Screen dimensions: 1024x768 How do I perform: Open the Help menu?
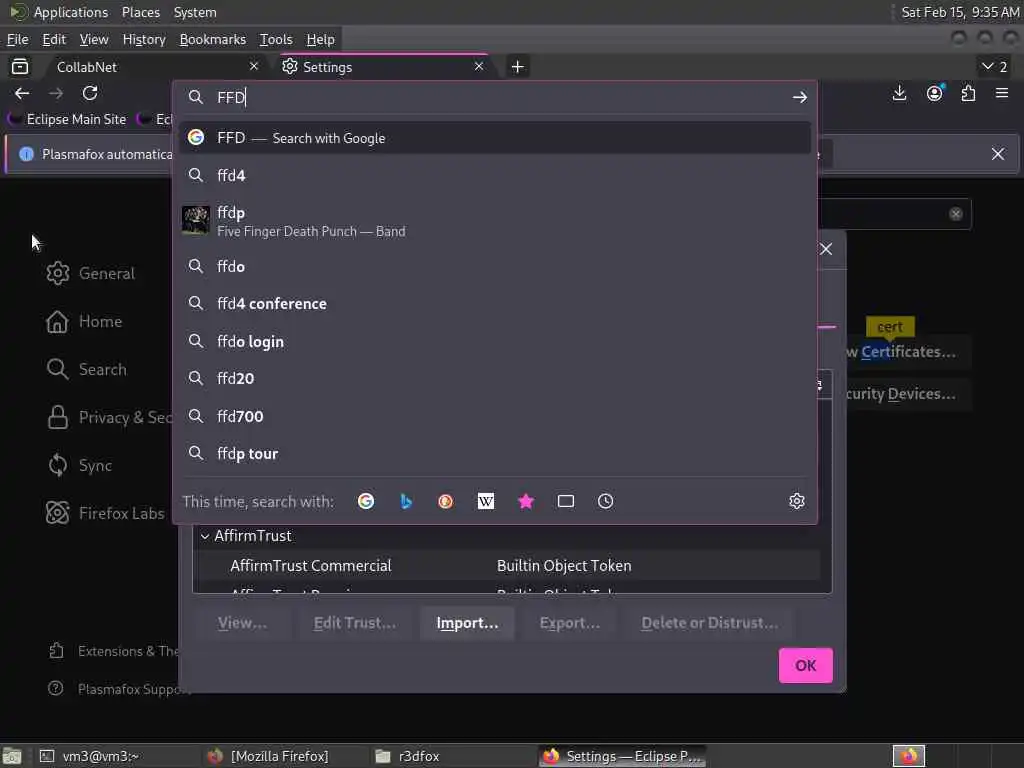point(321,40)
